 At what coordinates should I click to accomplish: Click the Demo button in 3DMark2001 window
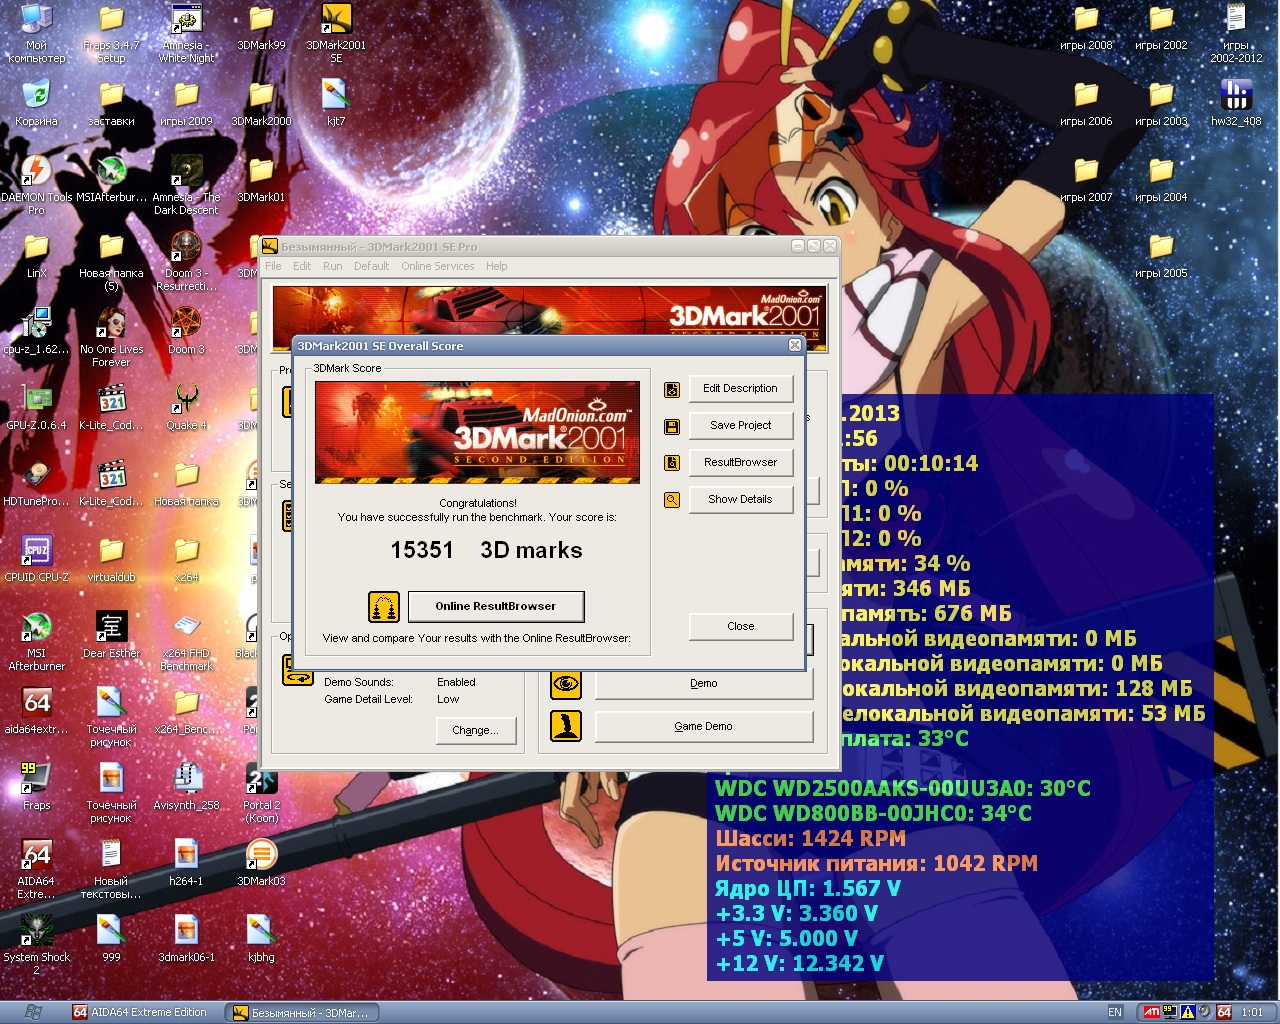coord(704,684)
